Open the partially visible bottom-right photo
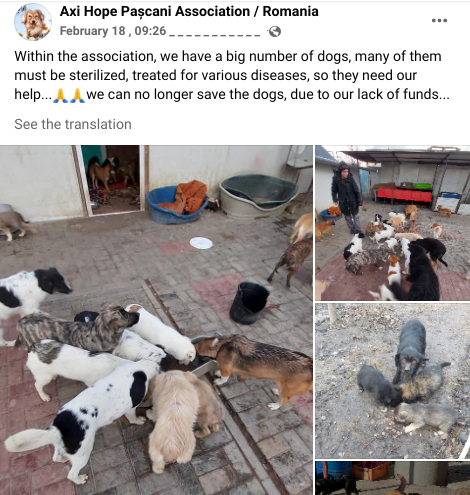 tap(393, 478)
